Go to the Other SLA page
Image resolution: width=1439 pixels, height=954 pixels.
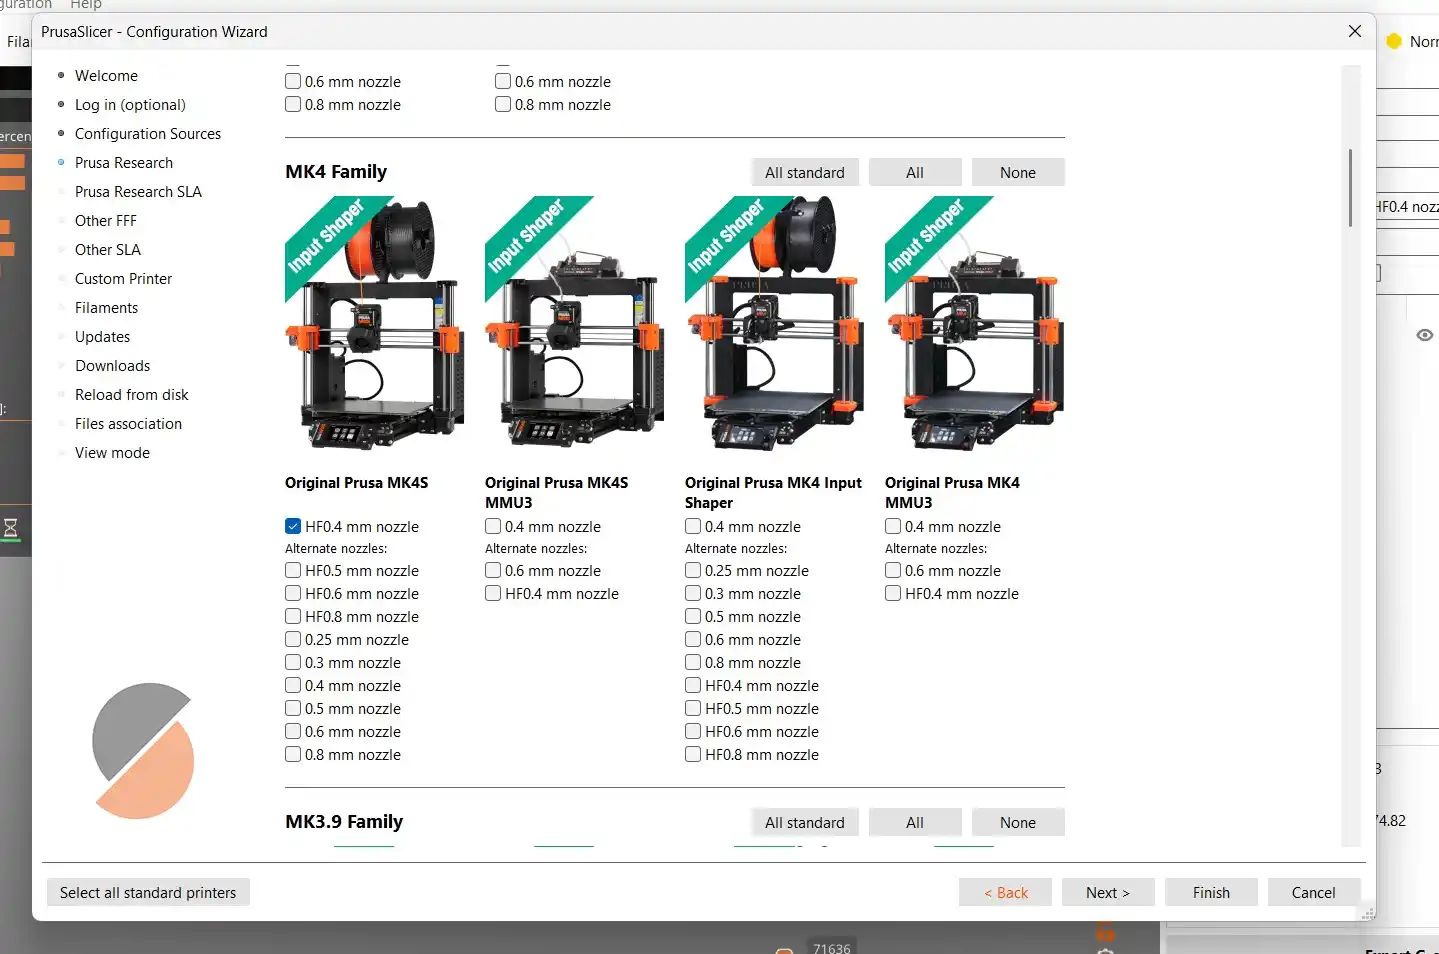click(x=108, y=250)
